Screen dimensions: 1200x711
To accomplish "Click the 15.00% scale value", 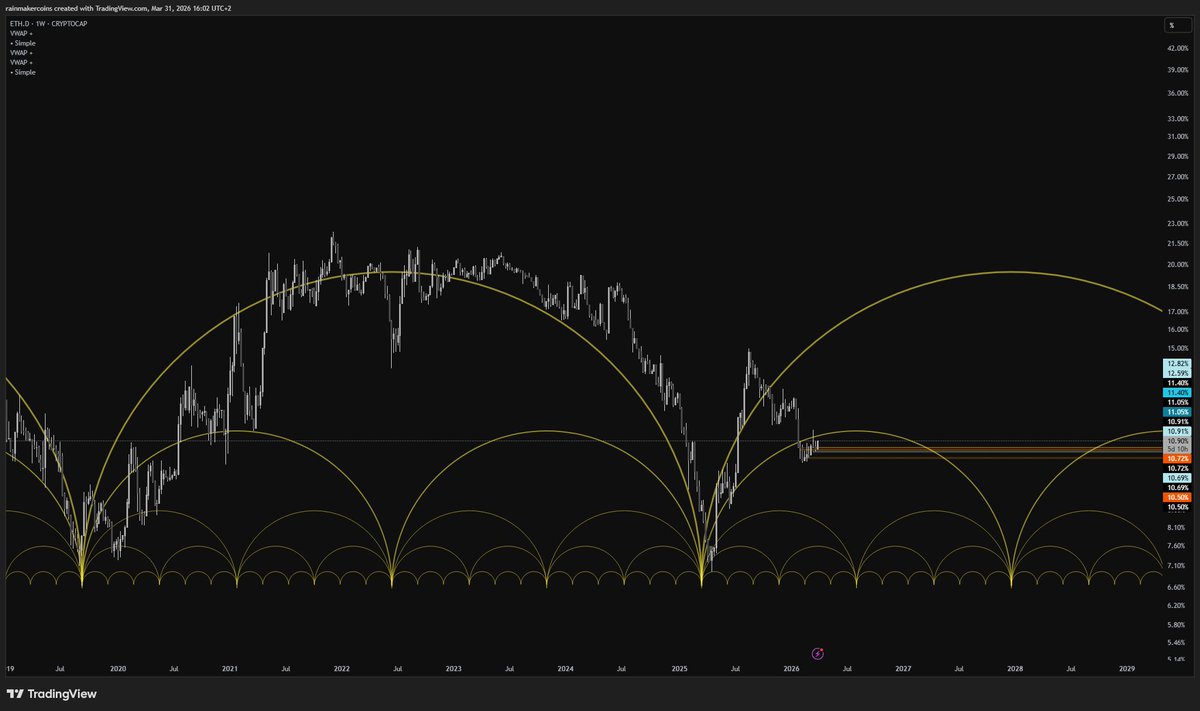I will tap(1177, 348).
